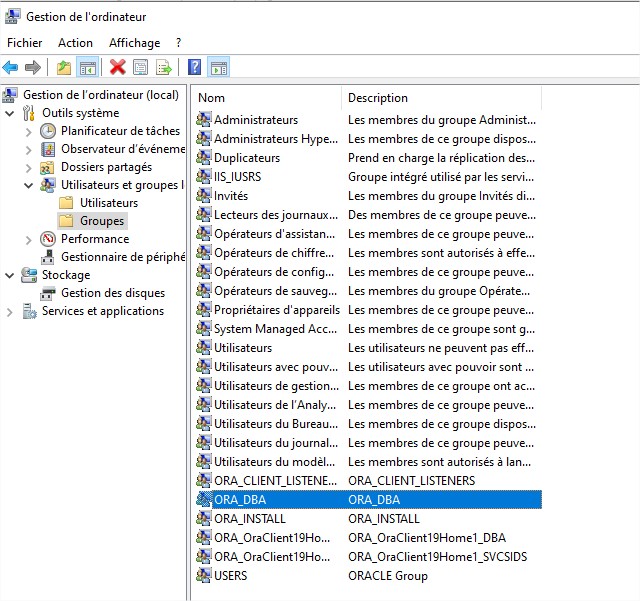The height and width of the screenshot is (601, 640).
Task: Expand the Planificateur de tâches node
Action: click(28, 132)
